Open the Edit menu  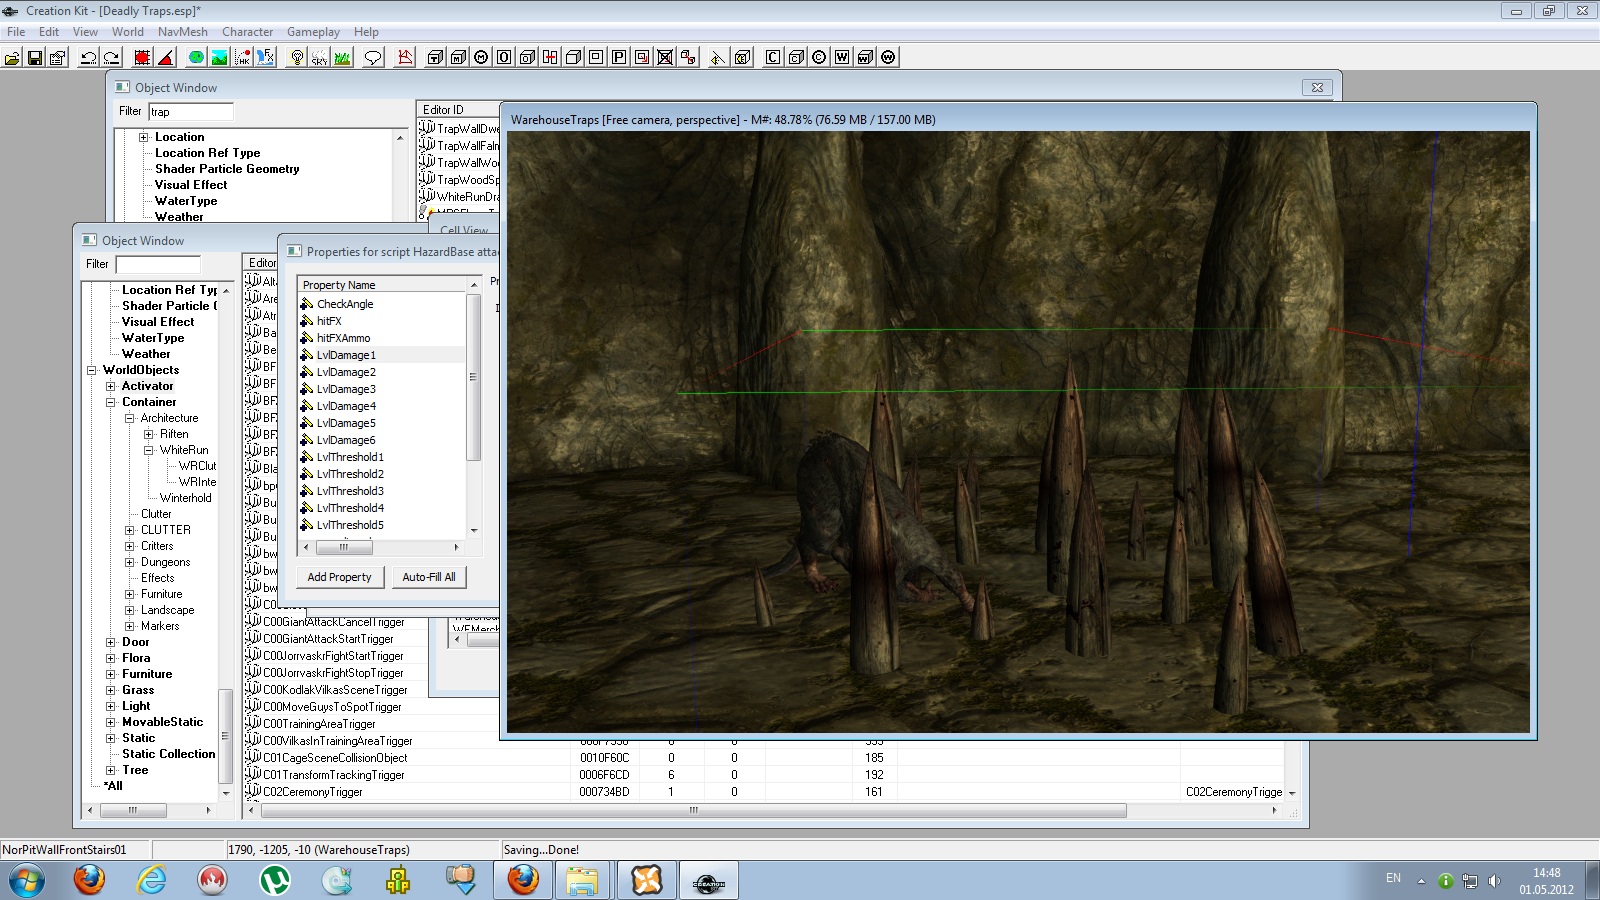click(x=49, y=32)
